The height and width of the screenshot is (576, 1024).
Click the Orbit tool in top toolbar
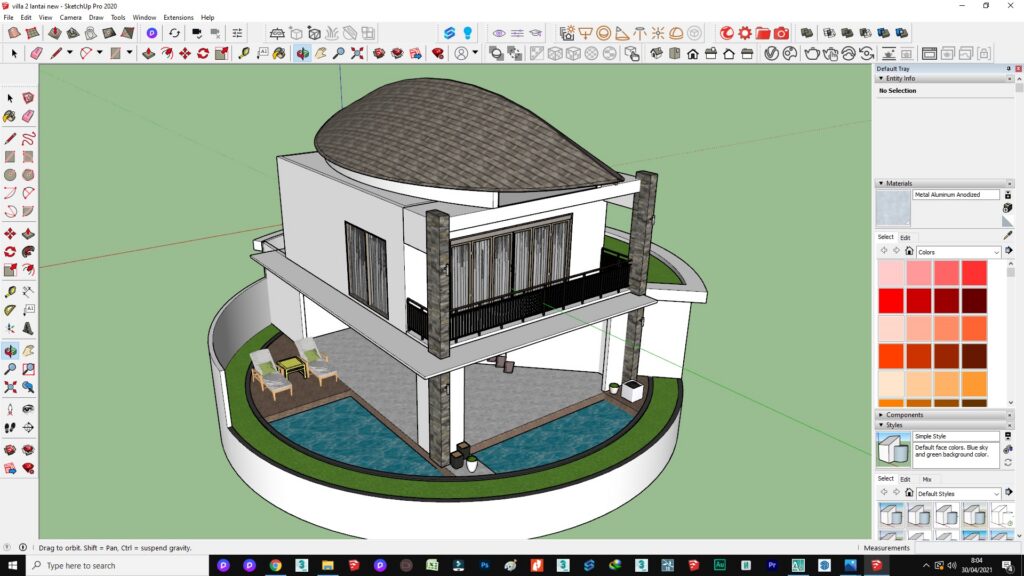tap(302, 54)
